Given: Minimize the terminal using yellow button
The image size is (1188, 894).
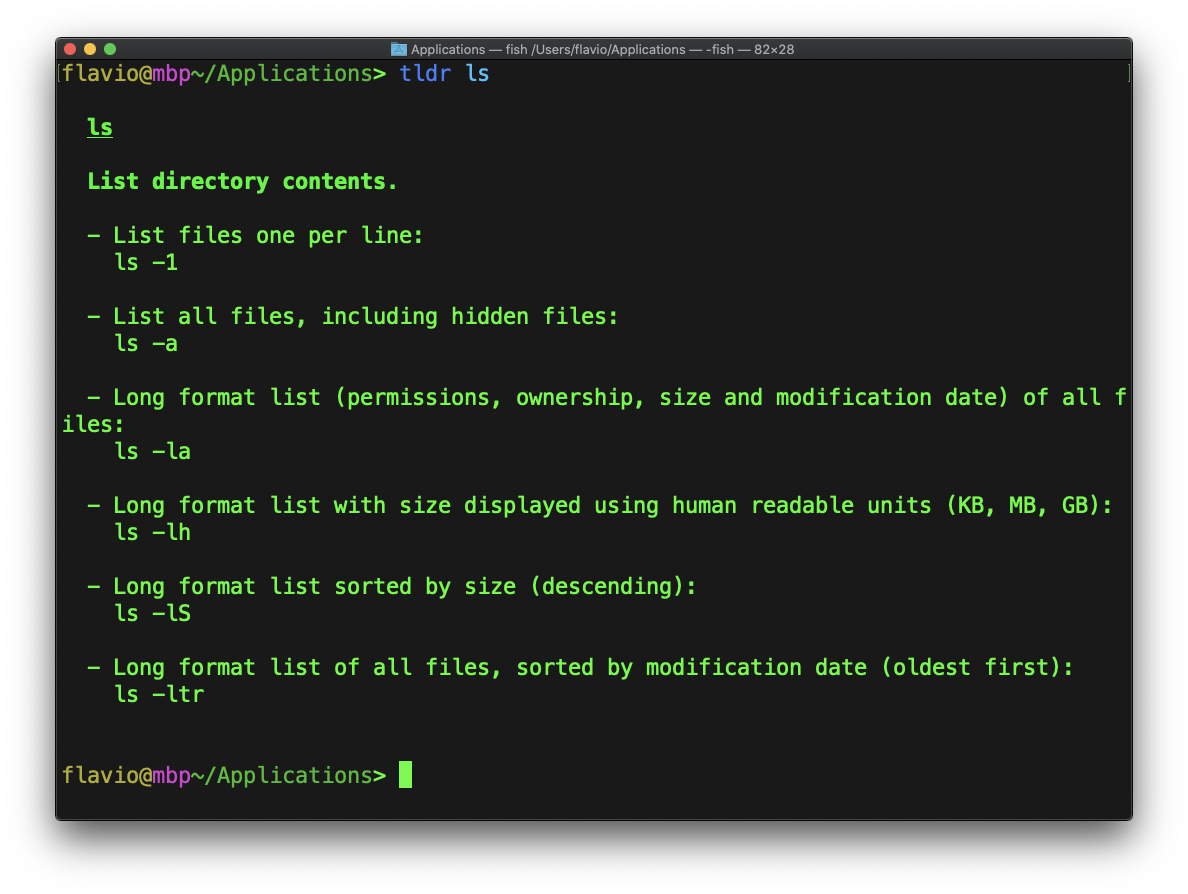Looking at the screenshot, I should (x=90, y=49).
